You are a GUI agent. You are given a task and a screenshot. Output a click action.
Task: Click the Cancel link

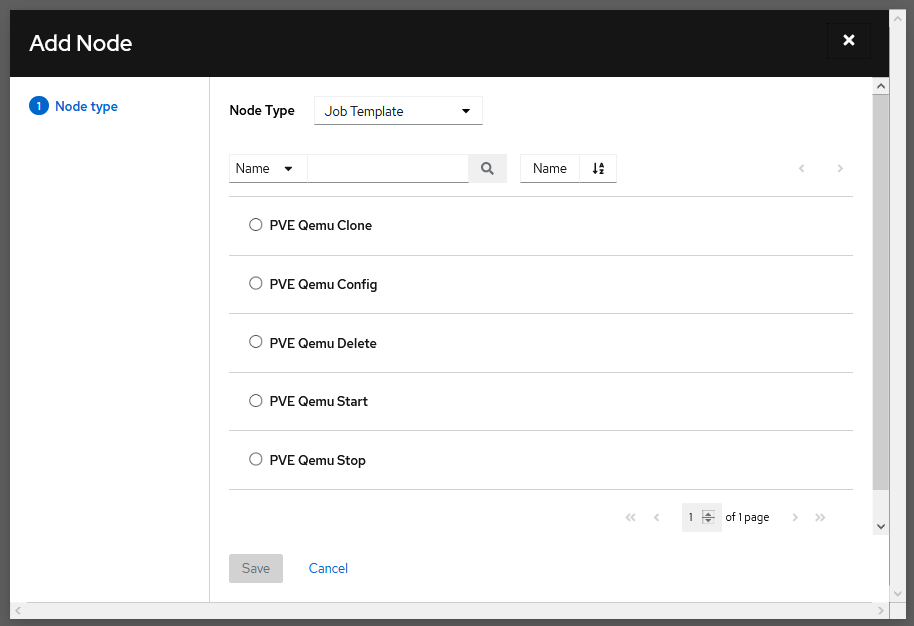click(x=328, y=568)
